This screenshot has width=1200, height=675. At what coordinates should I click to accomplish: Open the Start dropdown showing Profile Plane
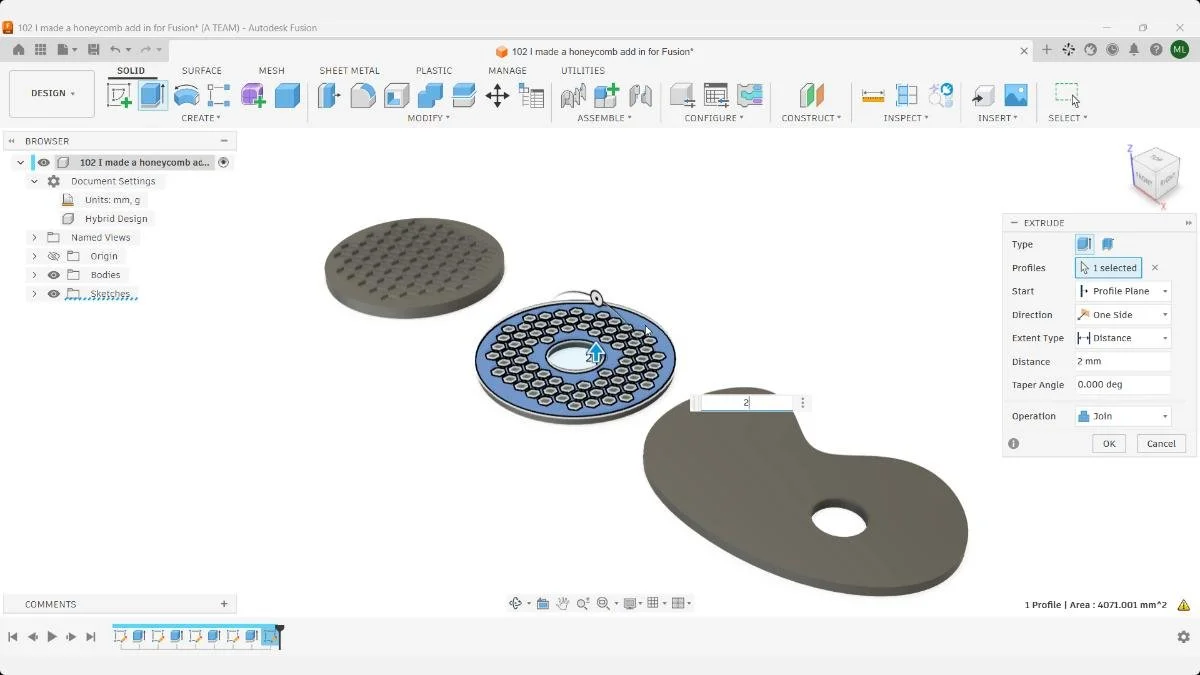pos(1123,291)
